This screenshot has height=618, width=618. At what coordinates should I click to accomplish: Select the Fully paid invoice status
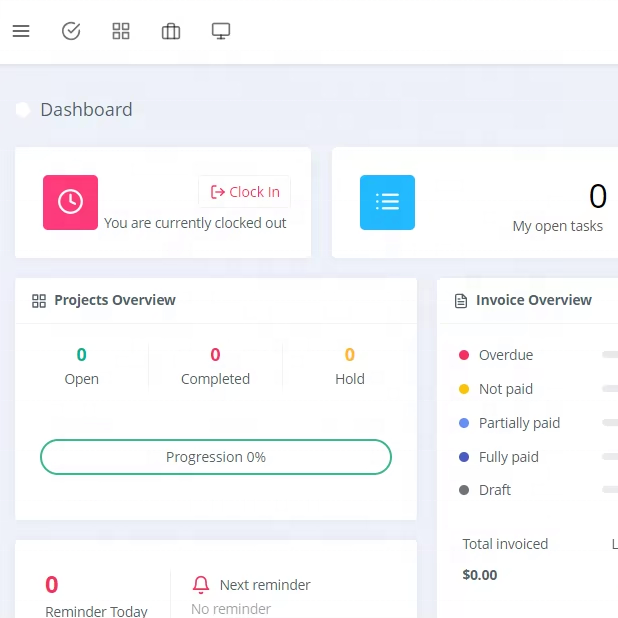508,457
